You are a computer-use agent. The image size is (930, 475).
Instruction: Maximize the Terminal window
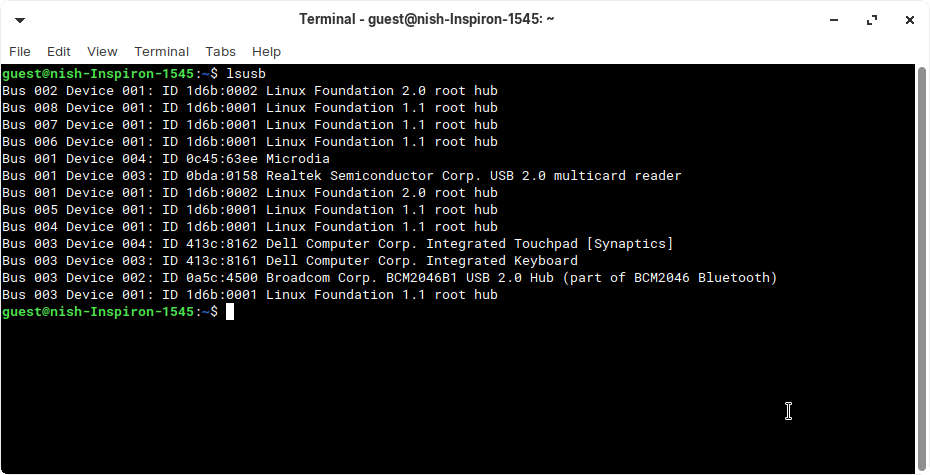(872, 20)
